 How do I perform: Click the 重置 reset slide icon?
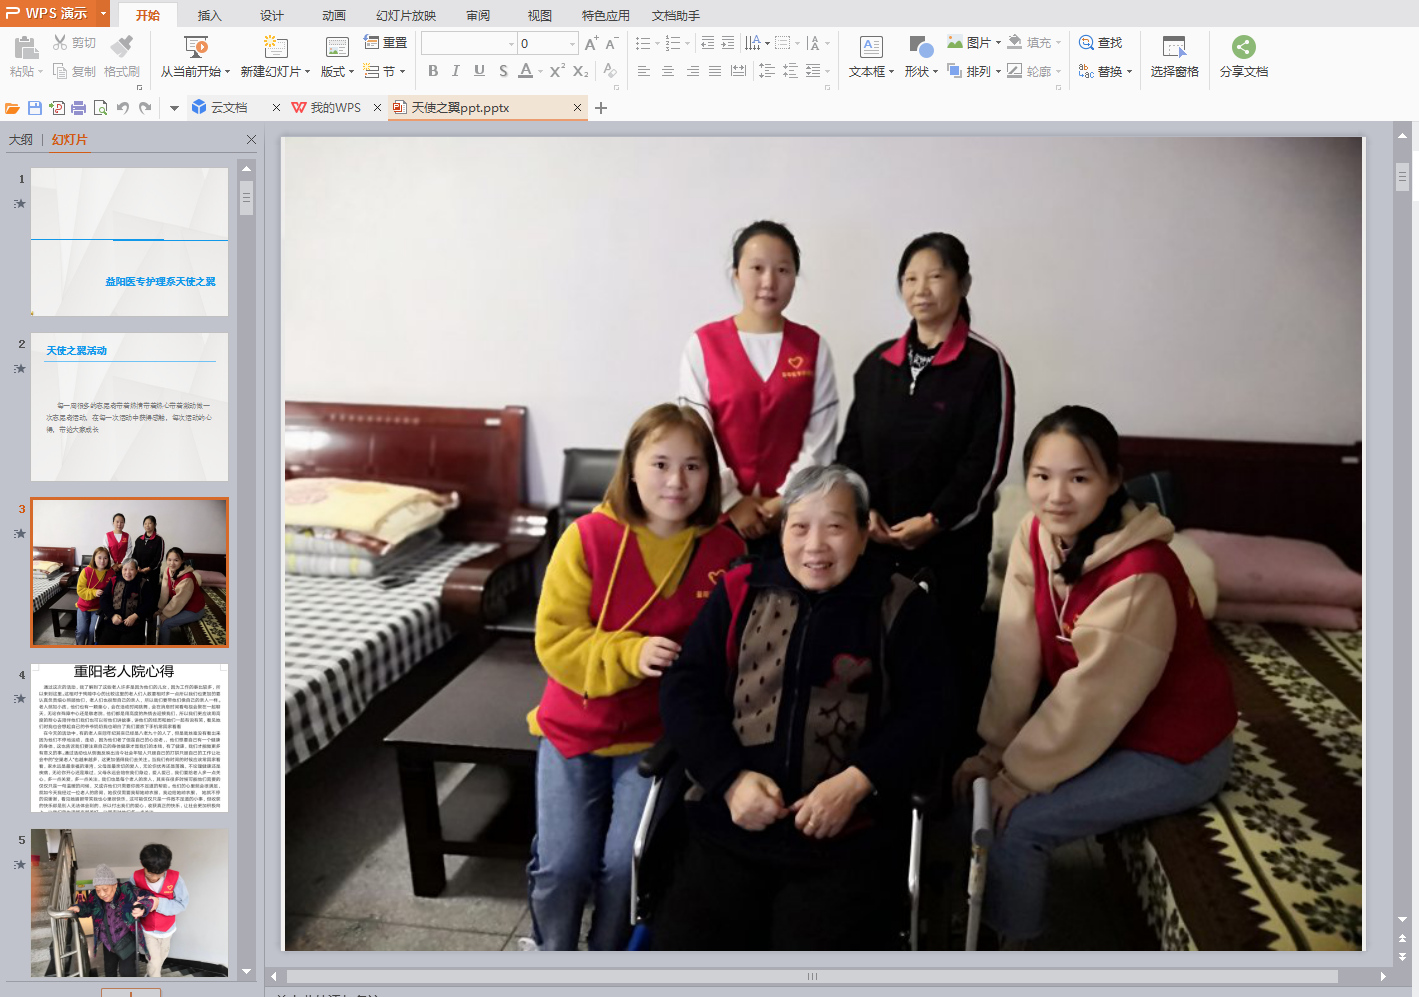click(x=372, y=43)
